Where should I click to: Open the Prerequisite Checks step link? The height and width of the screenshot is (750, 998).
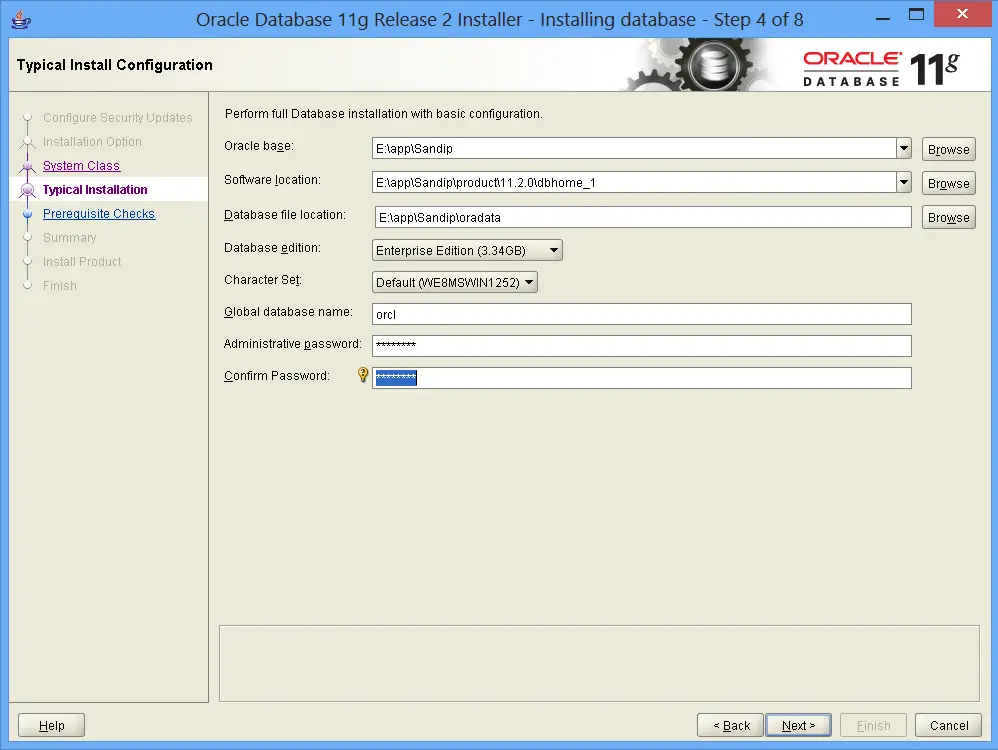coord(99,213)
